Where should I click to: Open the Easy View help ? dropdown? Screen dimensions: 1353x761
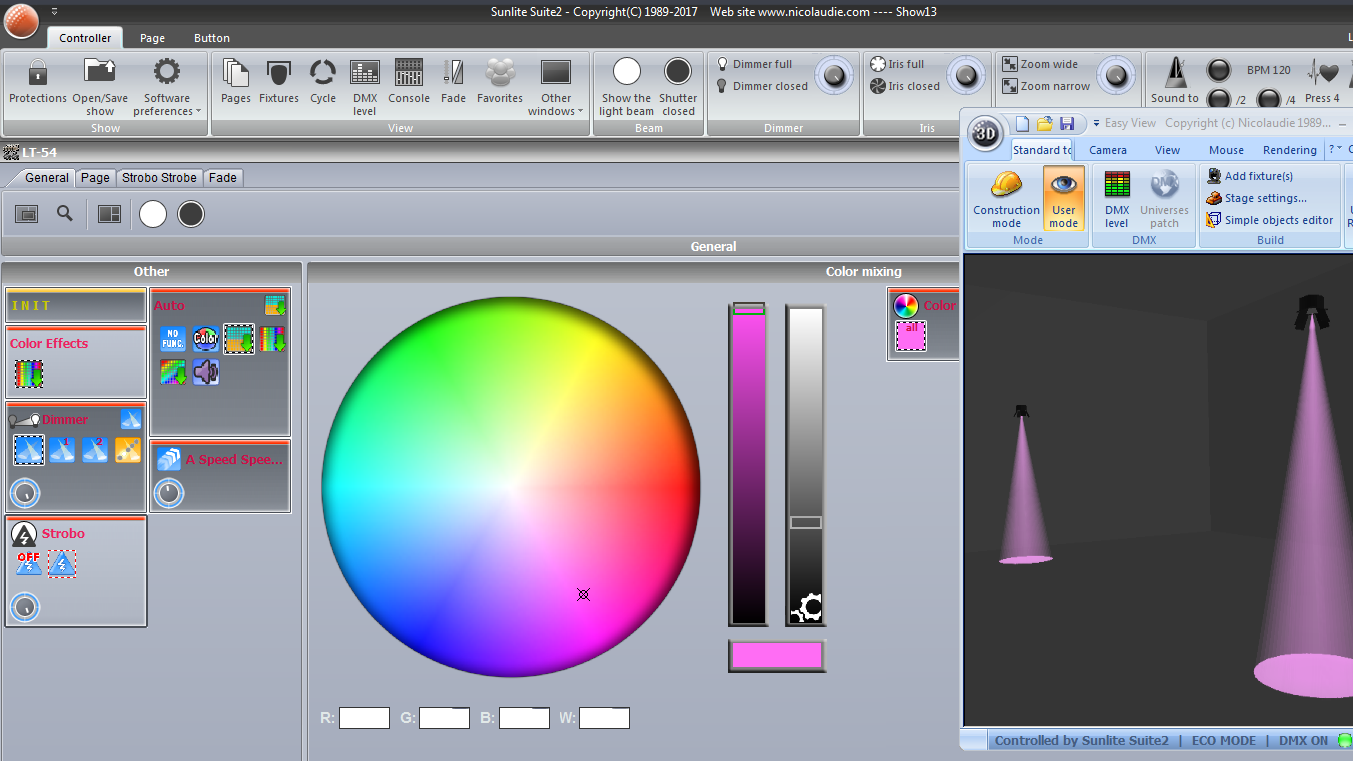click(1335, 150)
